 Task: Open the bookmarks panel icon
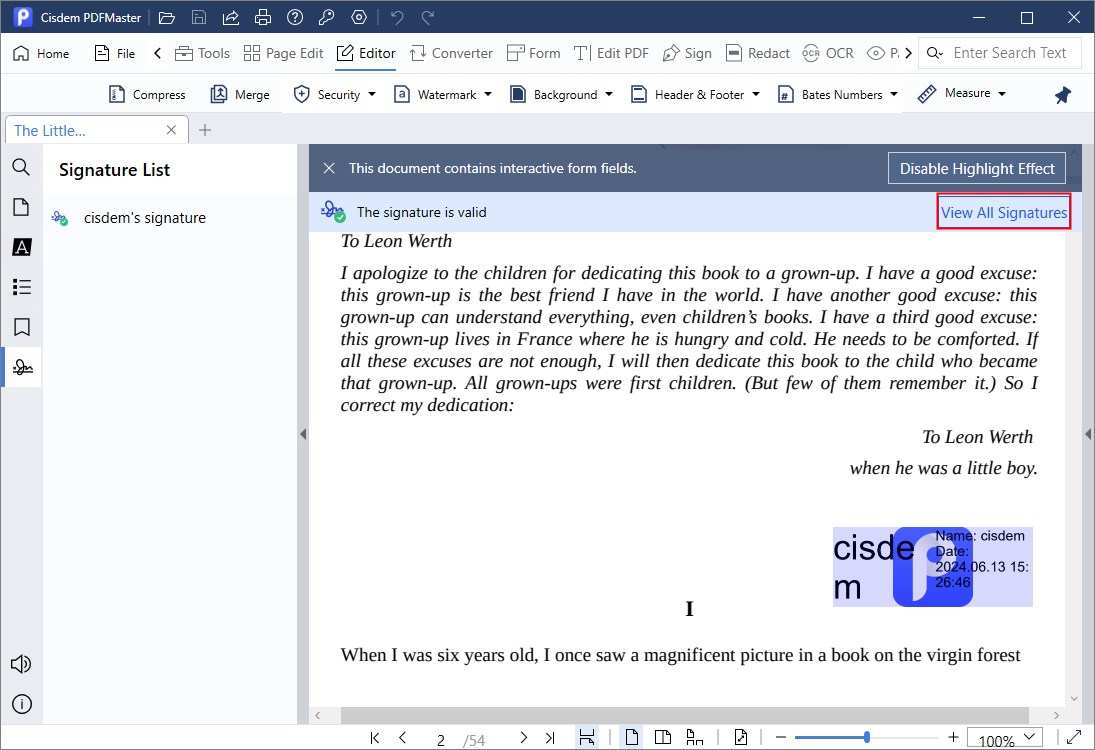(x=22, y=327)
